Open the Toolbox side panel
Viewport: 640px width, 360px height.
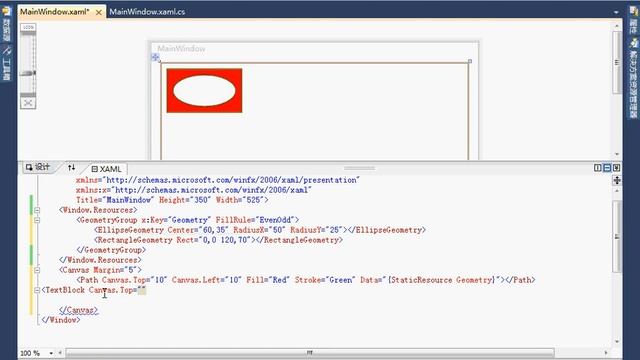click(x=6, y=63)
